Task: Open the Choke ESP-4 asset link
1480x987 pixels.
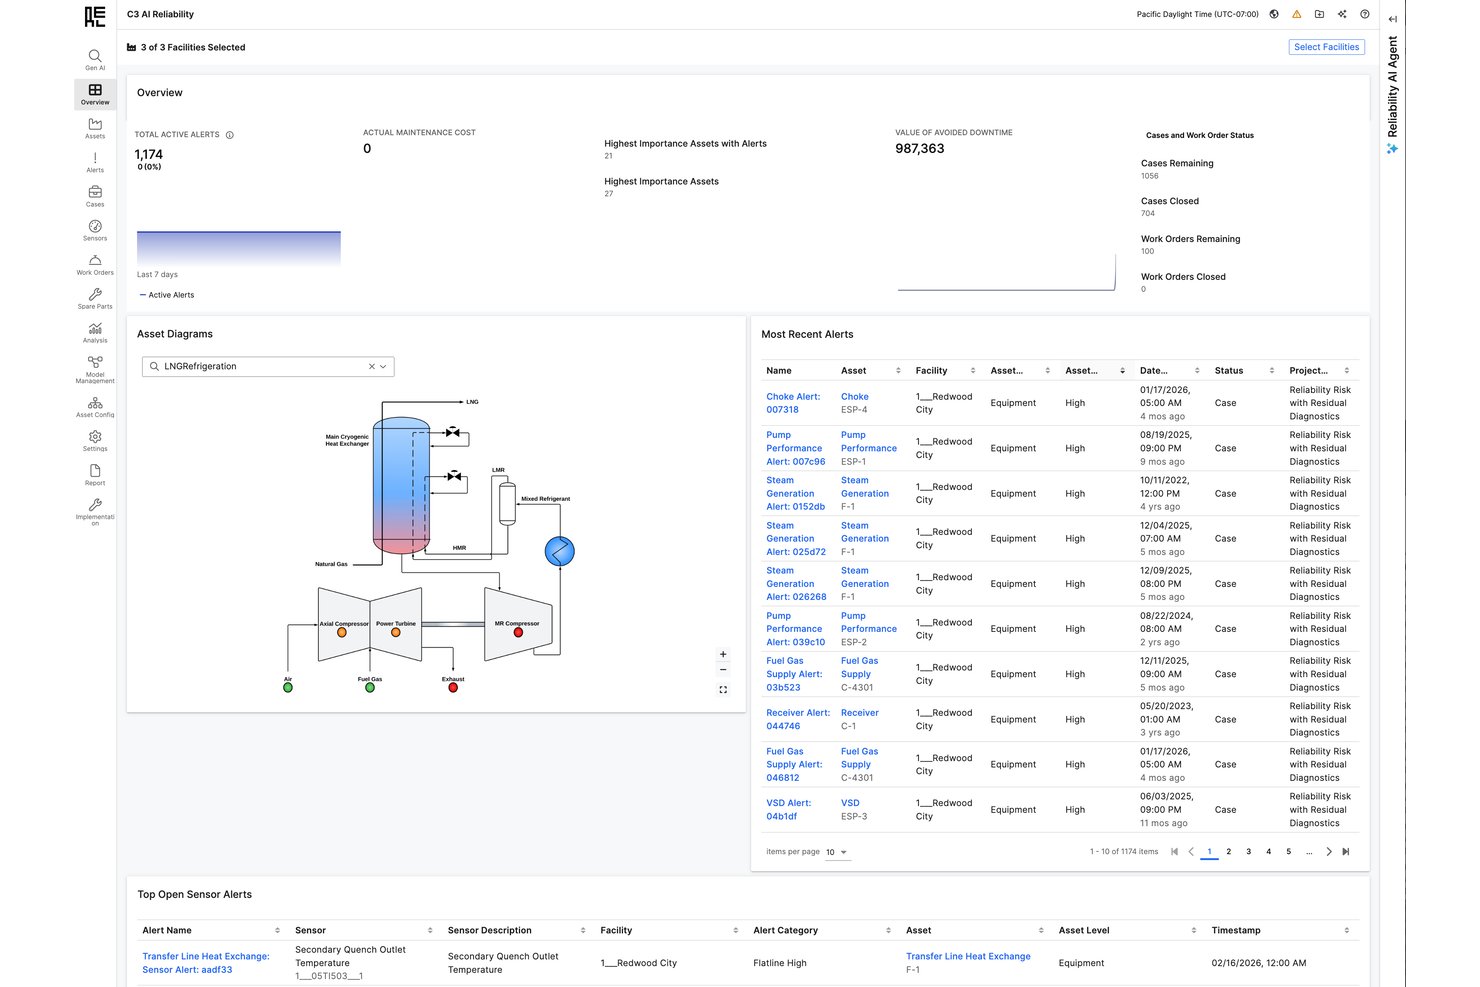Action: (x=855, y=397)
